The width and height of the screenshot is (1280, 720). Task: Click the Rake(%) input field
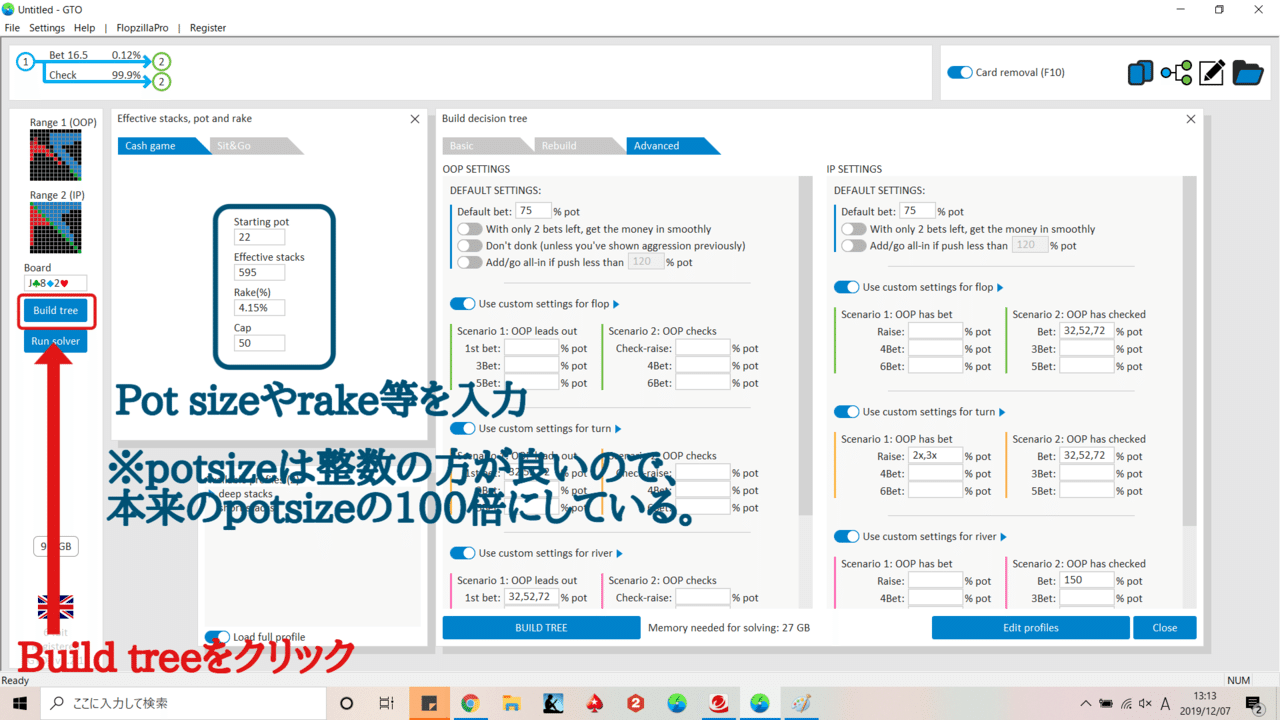coord(259,308)
